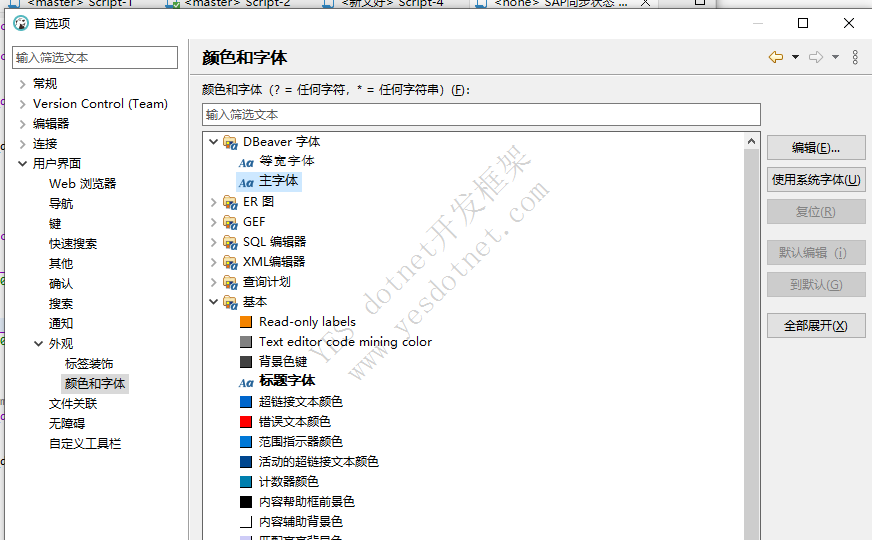Expand the 常规 preferences category

[x=22, y=84]
